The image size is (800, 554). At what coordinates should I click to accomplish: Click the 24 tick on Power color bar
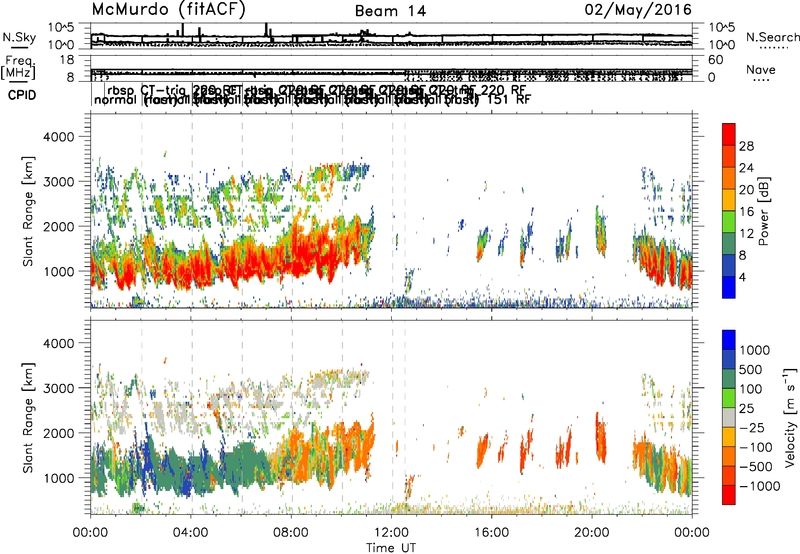746,168
